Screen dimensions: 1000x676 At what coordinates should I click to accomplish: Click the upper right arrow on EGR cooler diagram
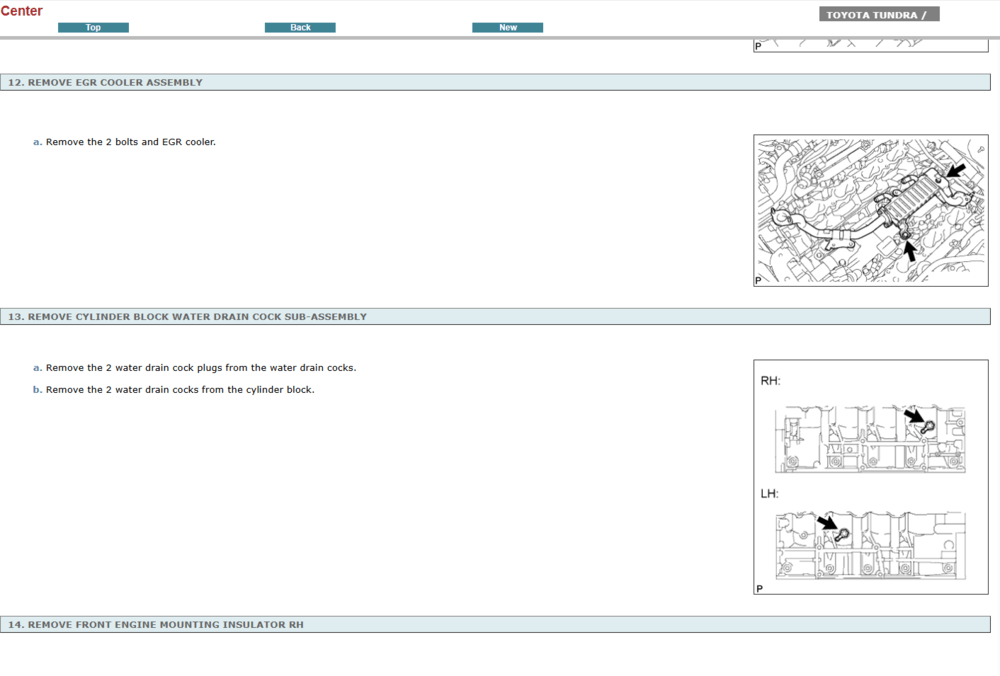pos(956,171)
